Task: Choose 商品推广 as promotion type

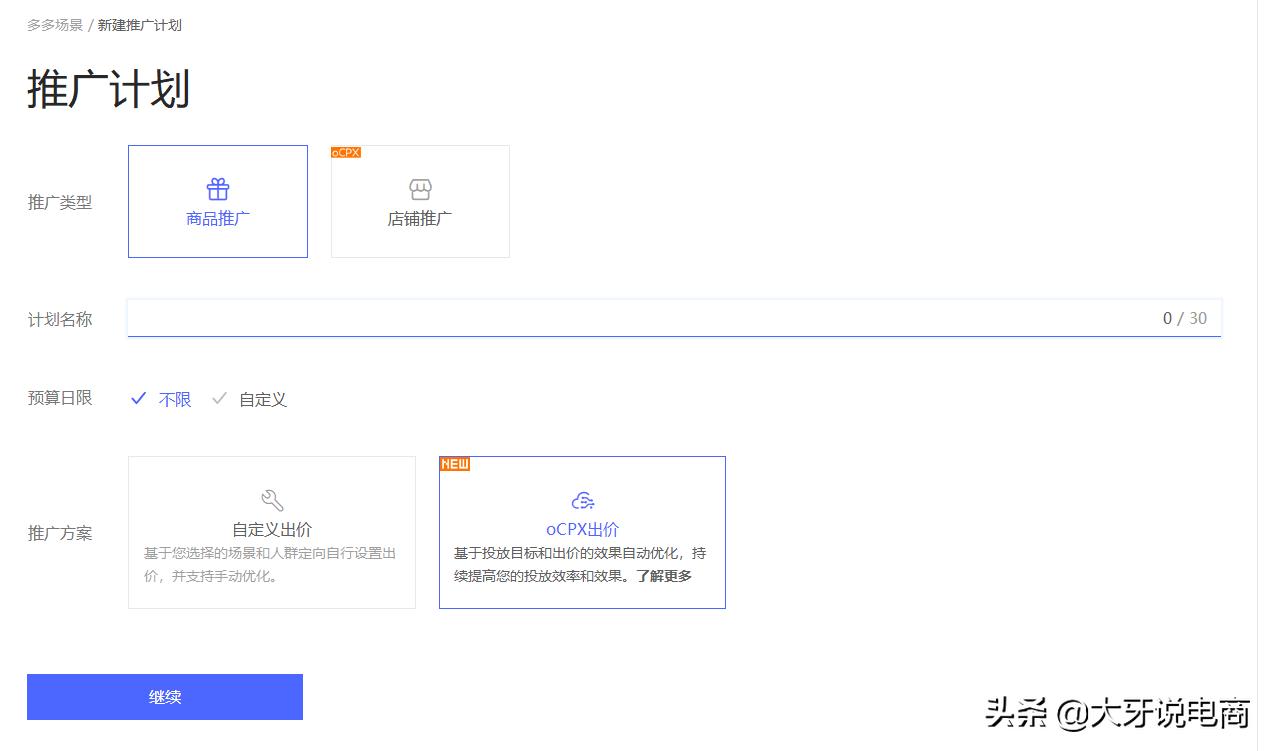Action: [217, 200]
